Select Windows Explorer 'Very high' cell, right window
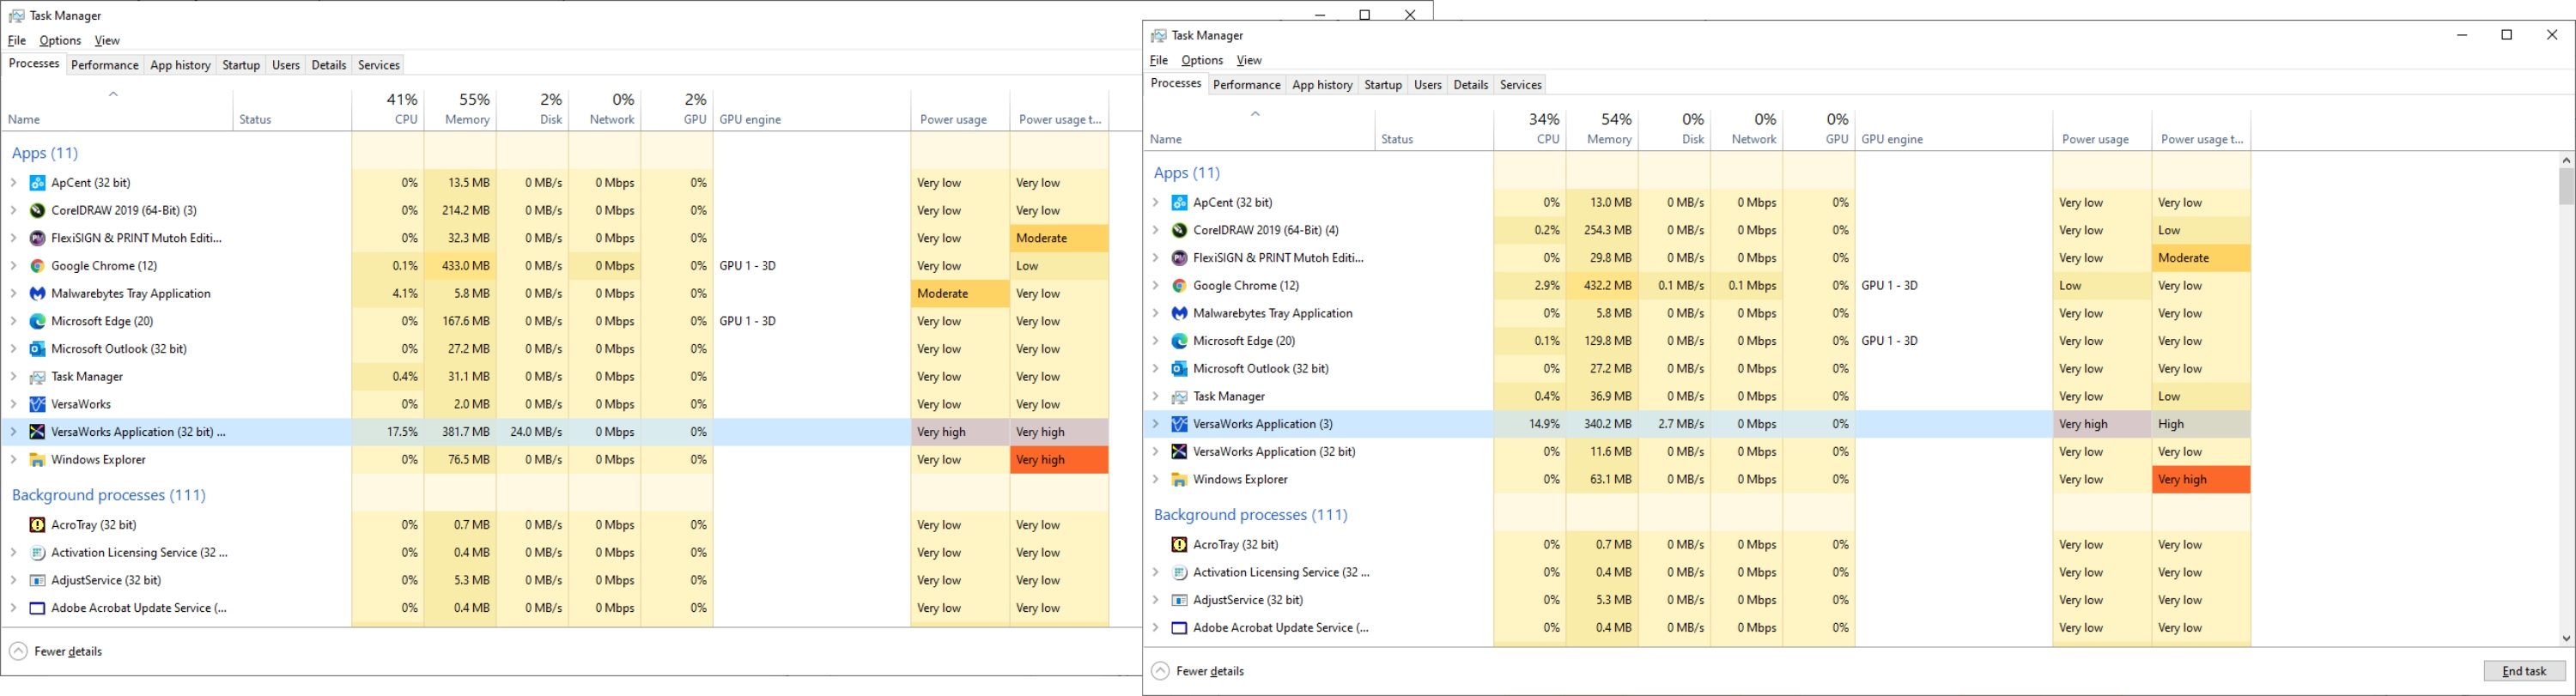The width and height of the screenshot is (2576, 696). 2201,480
